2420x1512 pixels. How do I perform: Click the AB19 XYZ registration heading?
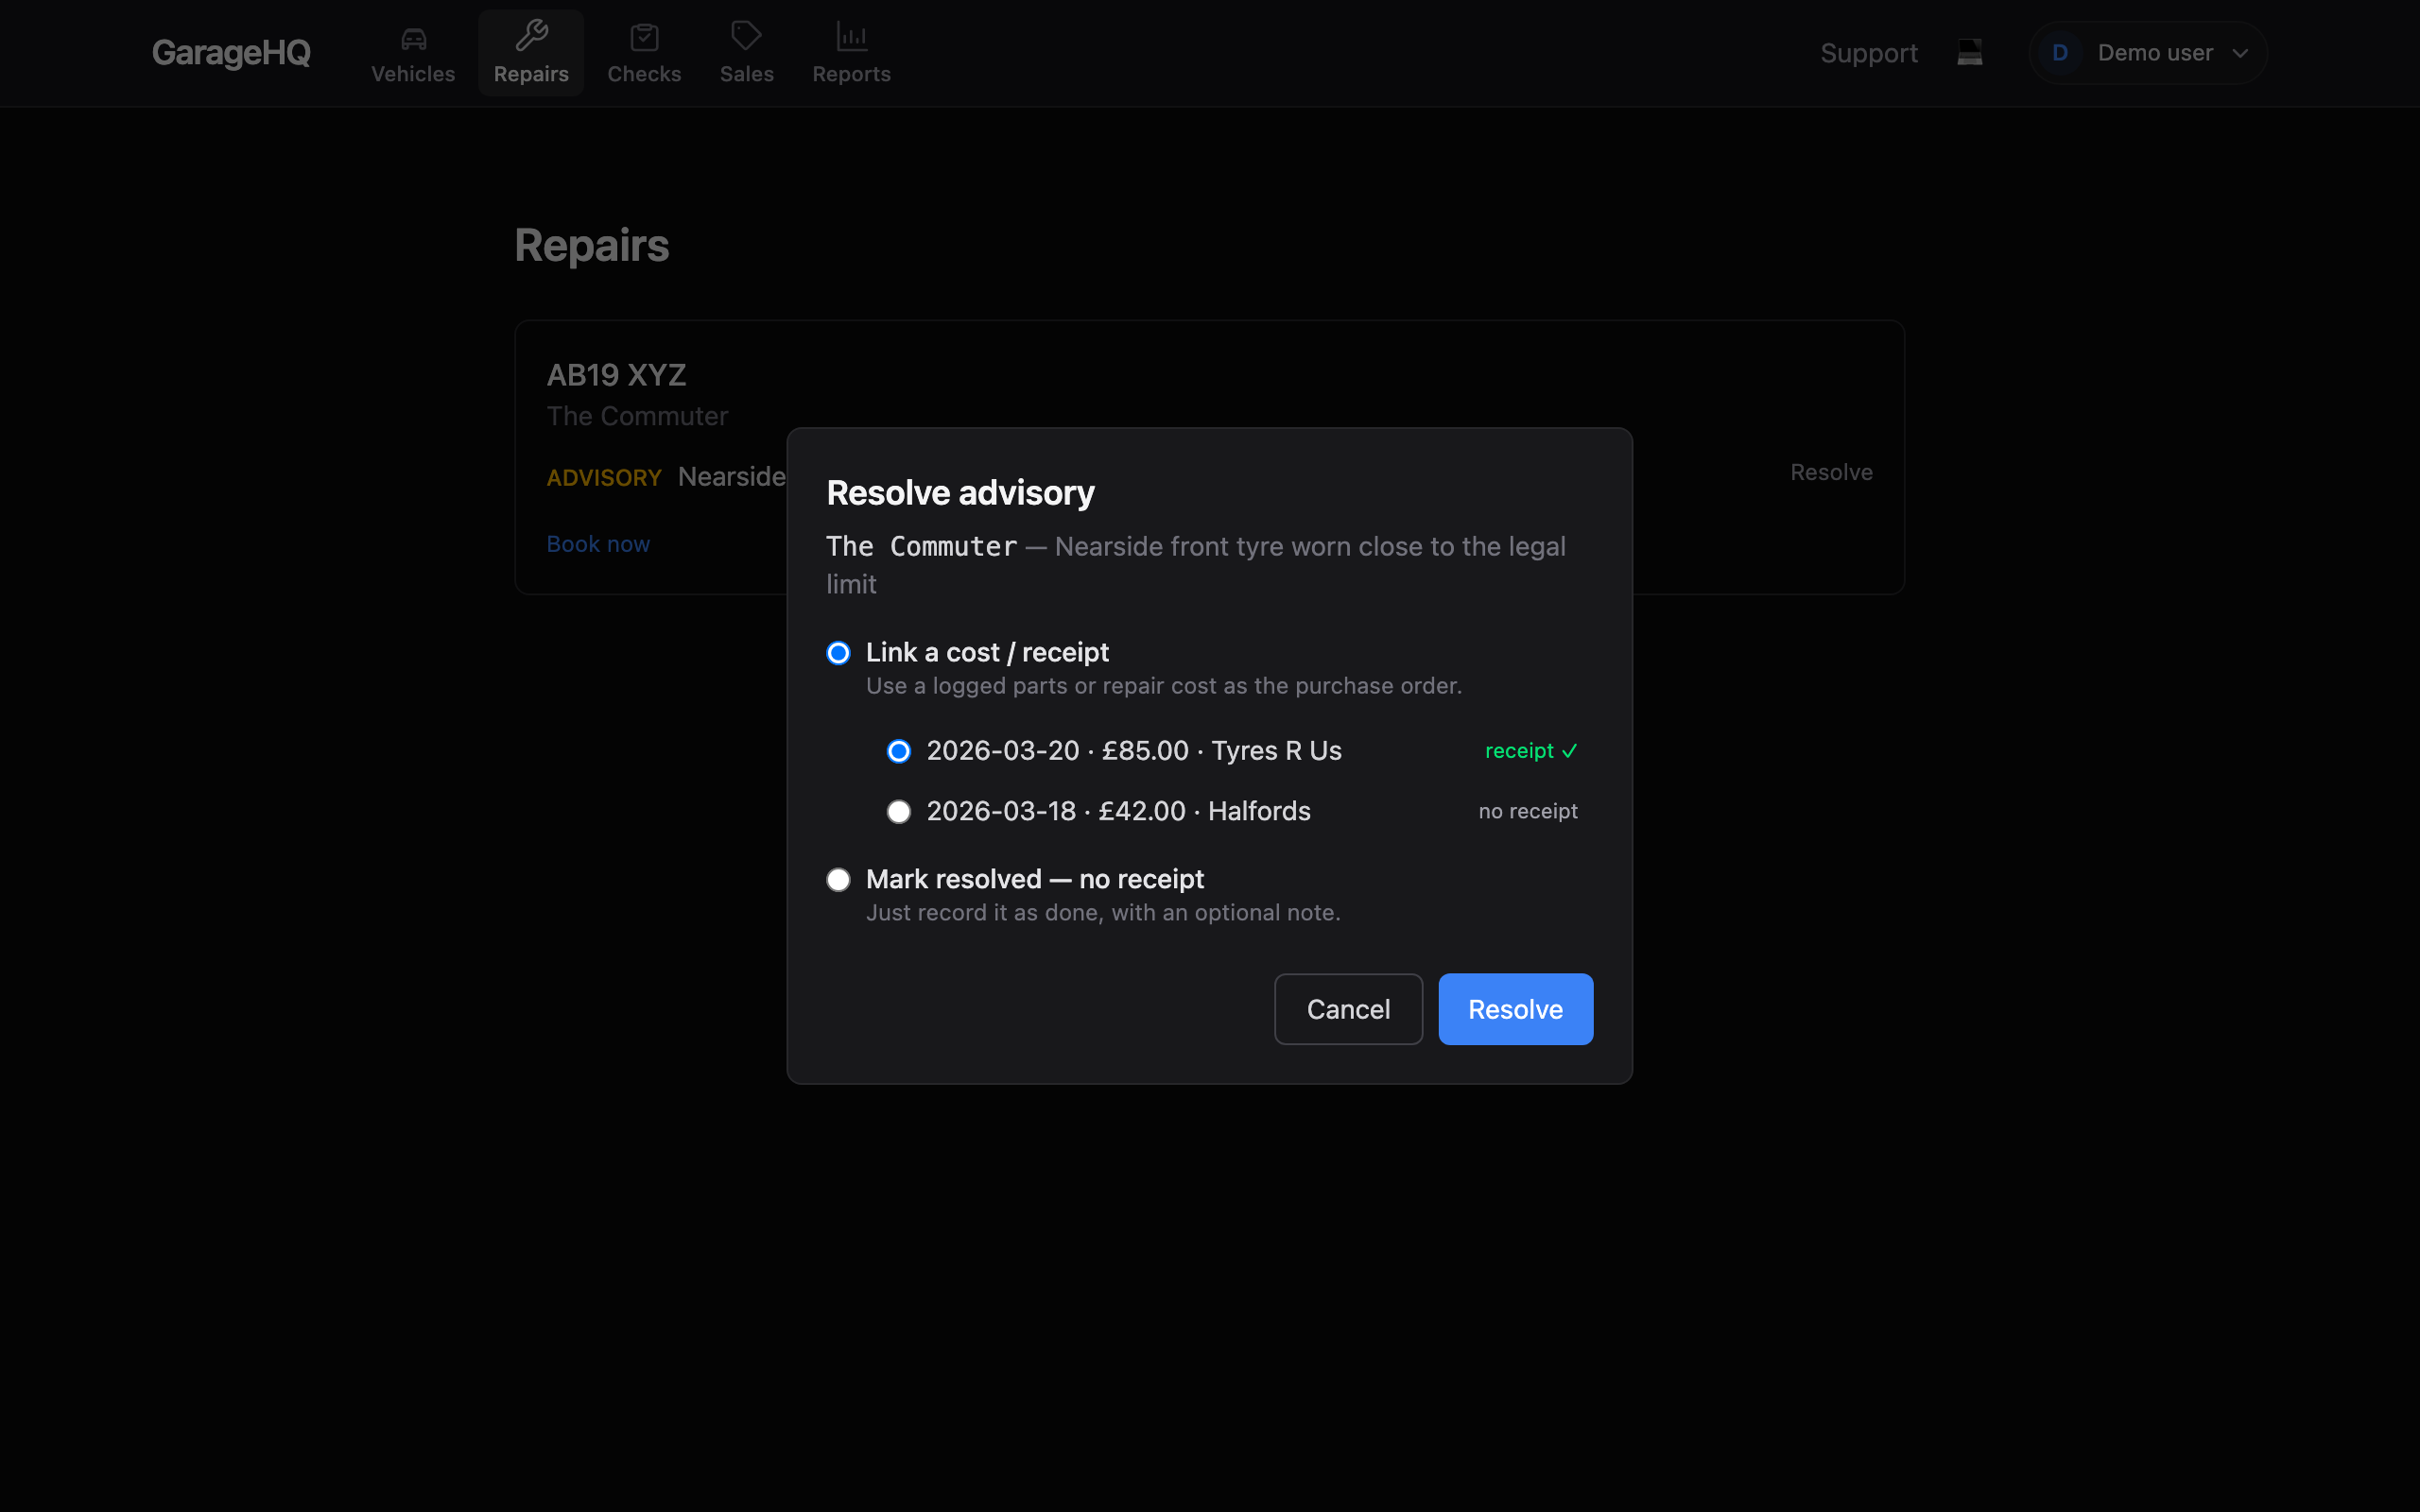coord(616,375)
